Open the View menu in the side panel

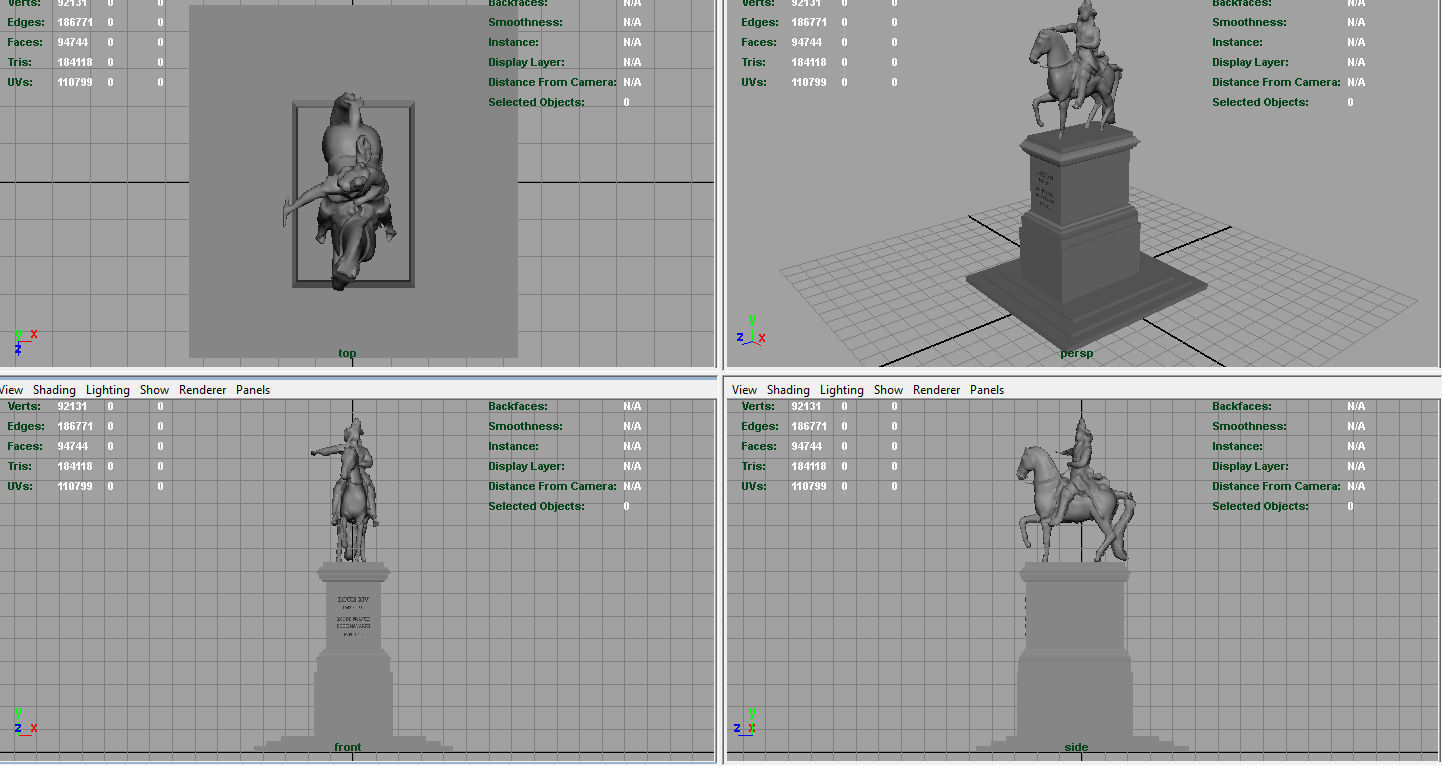pos(744,390)
